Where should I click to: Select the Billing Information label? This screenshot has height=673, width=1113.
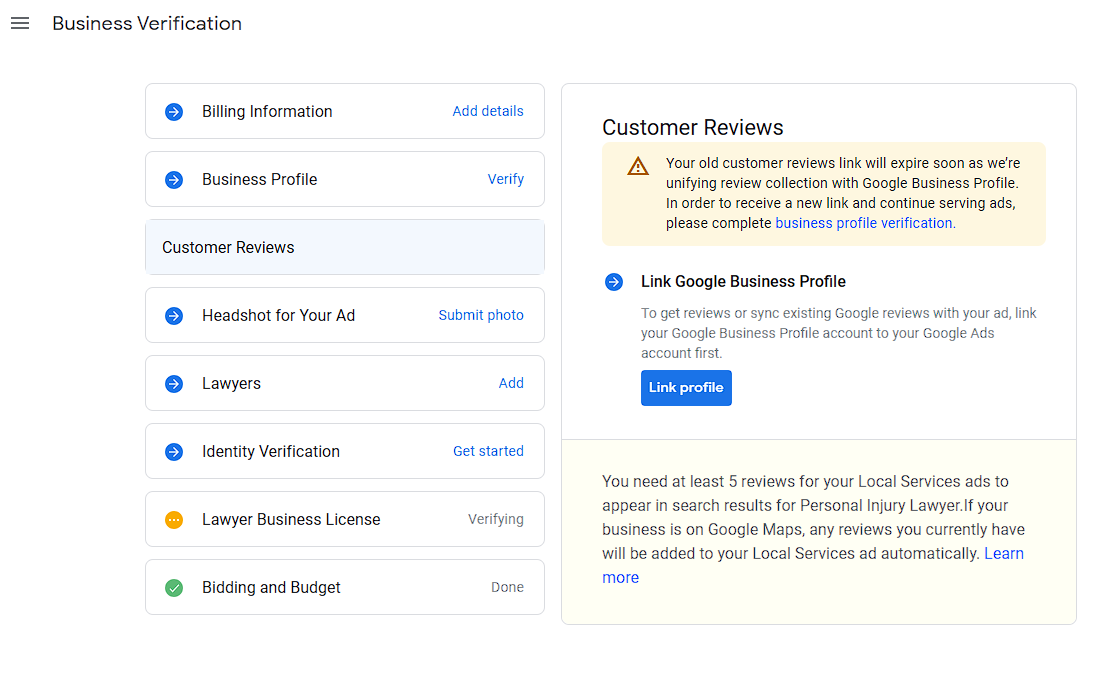(267, 111)
